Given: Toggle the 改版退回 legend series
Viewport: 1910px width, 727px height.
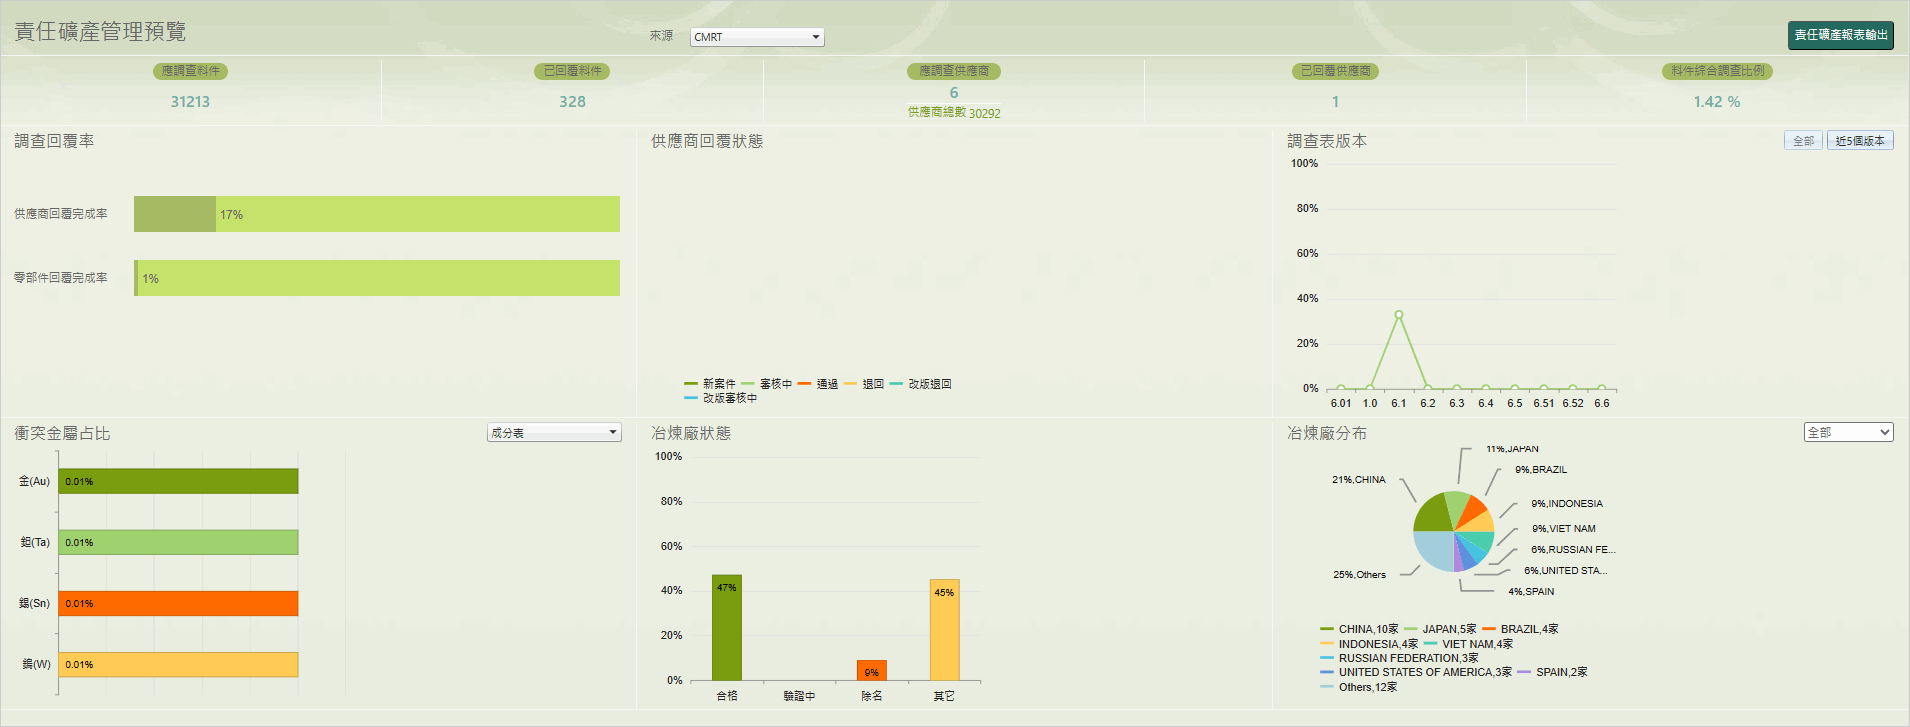Looking at the screenshot, I should (921, 384).
